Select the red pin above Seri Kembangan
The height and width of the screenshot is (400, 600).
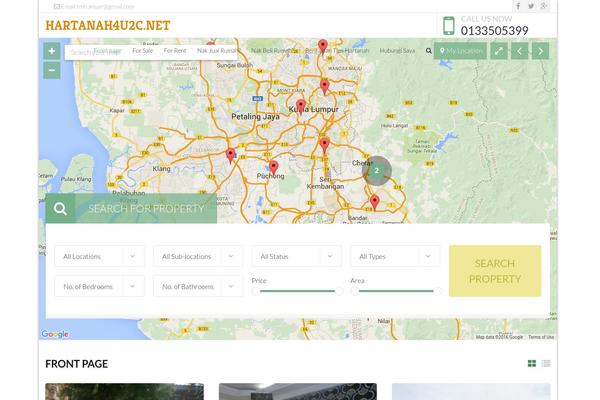point(324,145)
